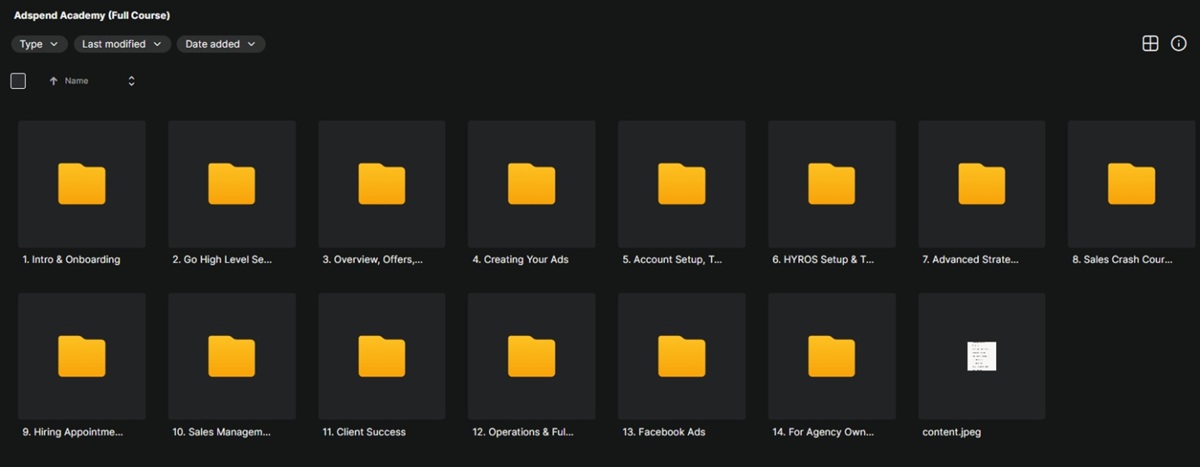This screenshot has width=1200, height=467.
Task: Open the Hiring Appointment folder
Action: 82,356
